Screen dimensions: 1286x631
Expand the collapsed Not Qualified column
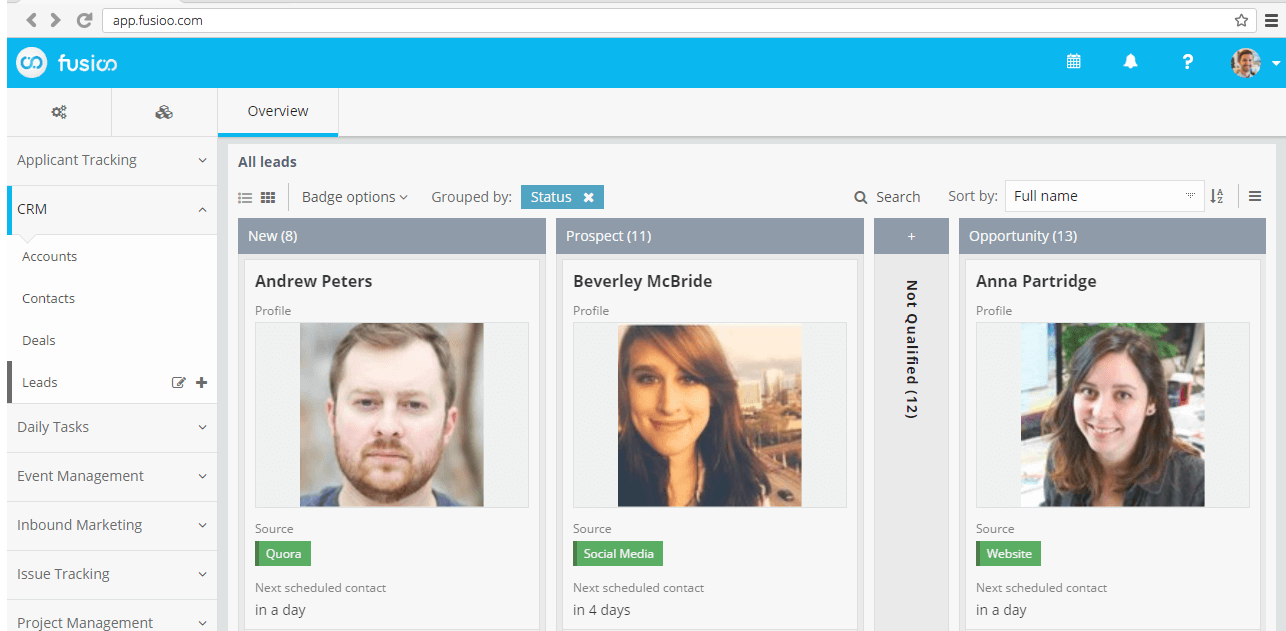tap(911, 350)
